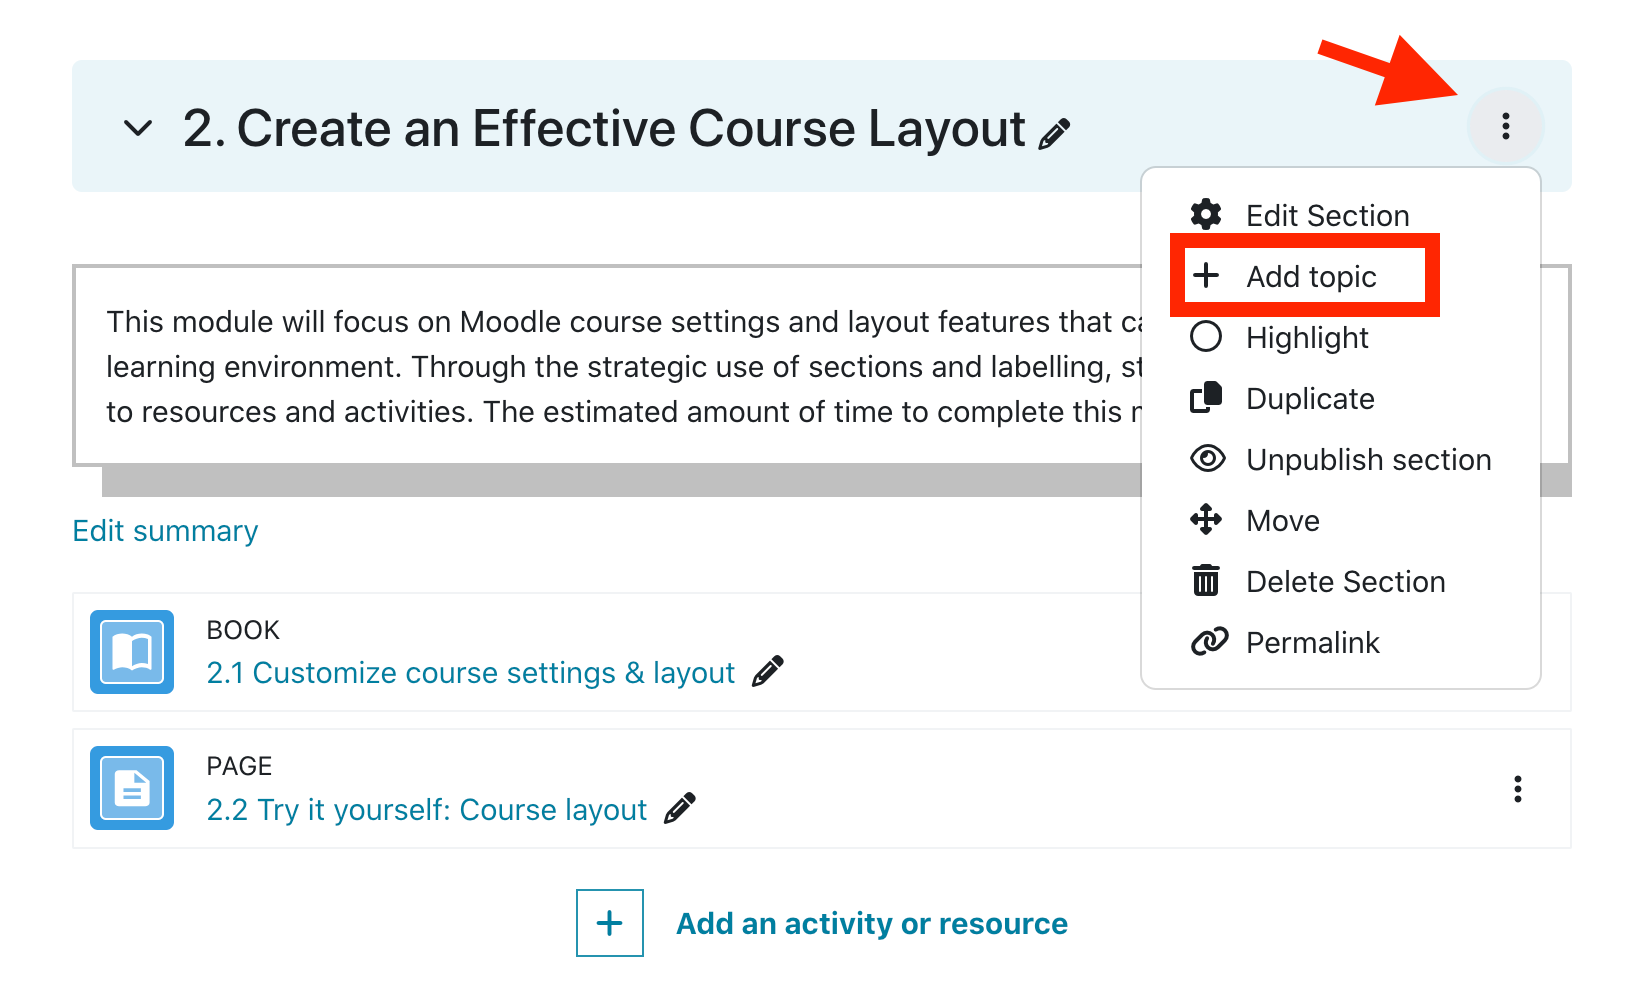
Task: Open the Book activity icon for 2.1
Action: pos(131,651)
